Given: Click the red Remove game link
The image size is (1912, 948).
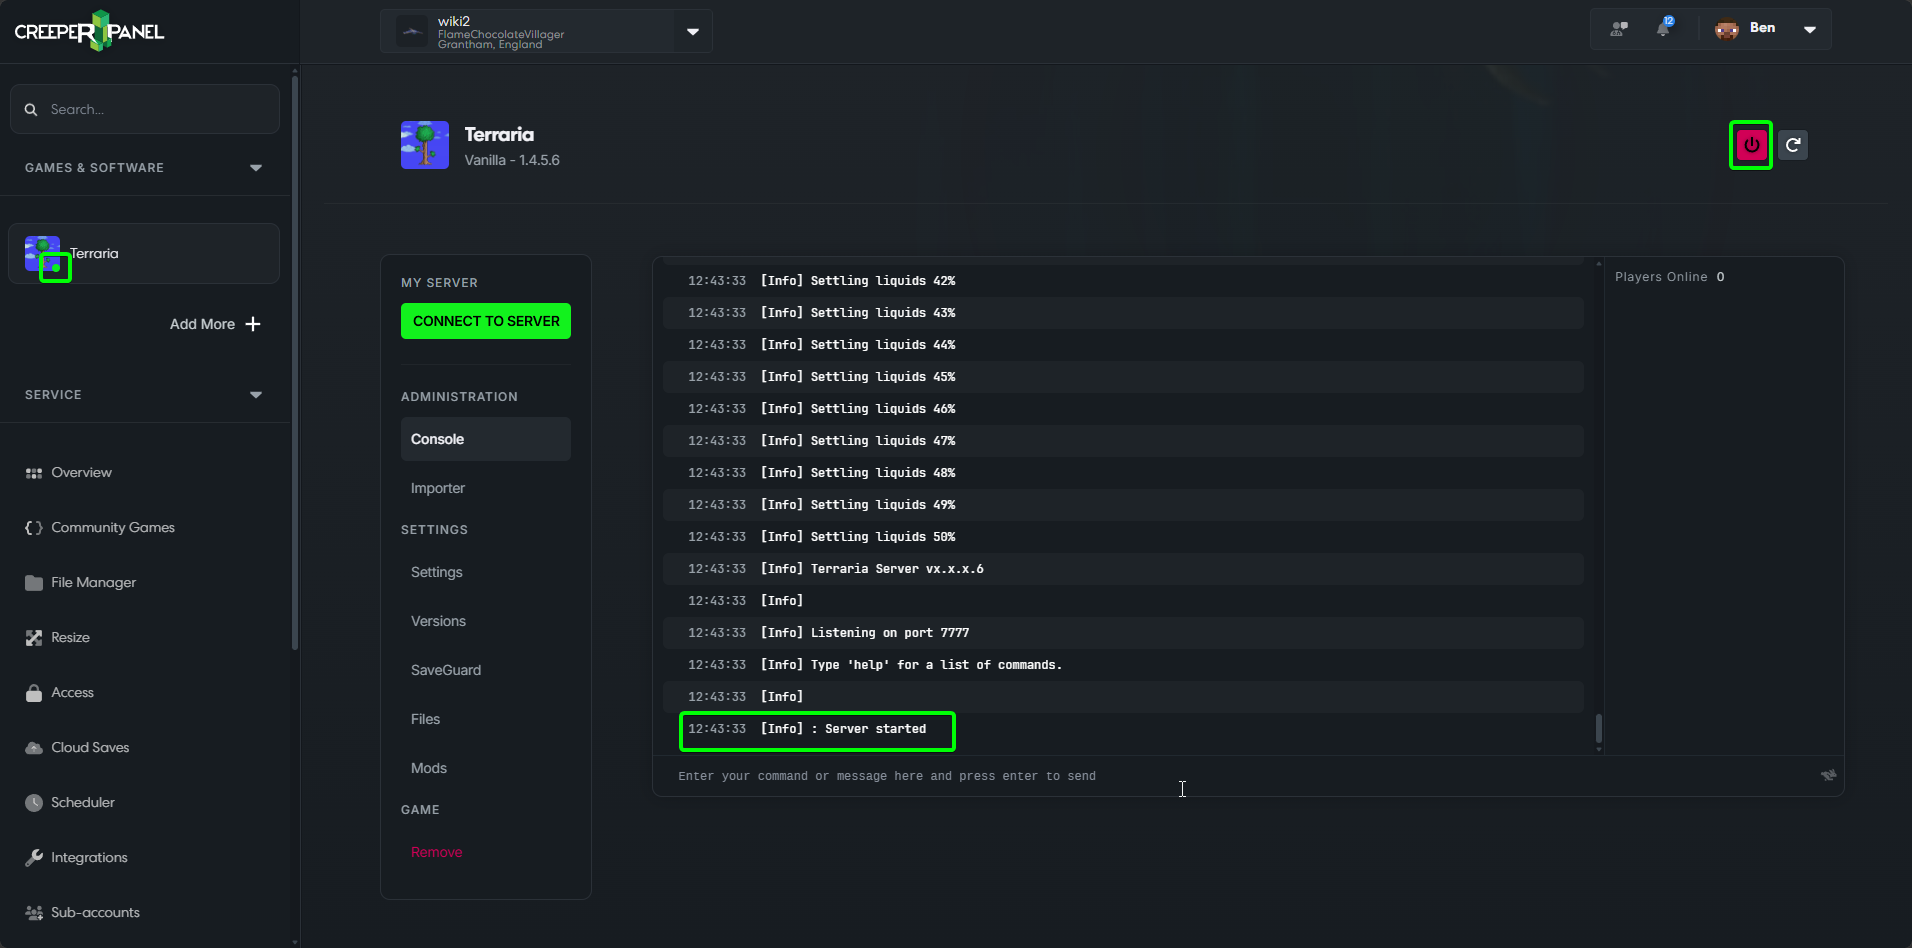Looking at the screenshot, I should coord(436,852).
